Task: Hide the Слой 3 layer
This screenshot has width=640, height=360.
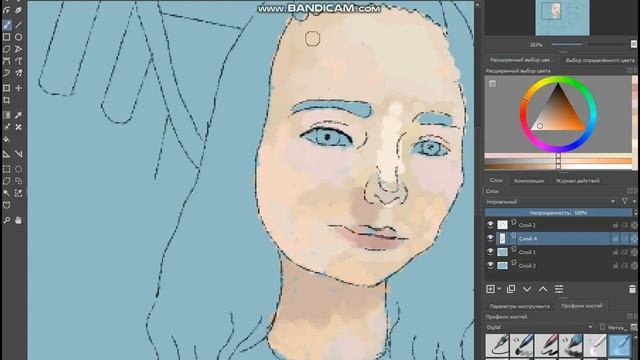Action: coord(490,265)
